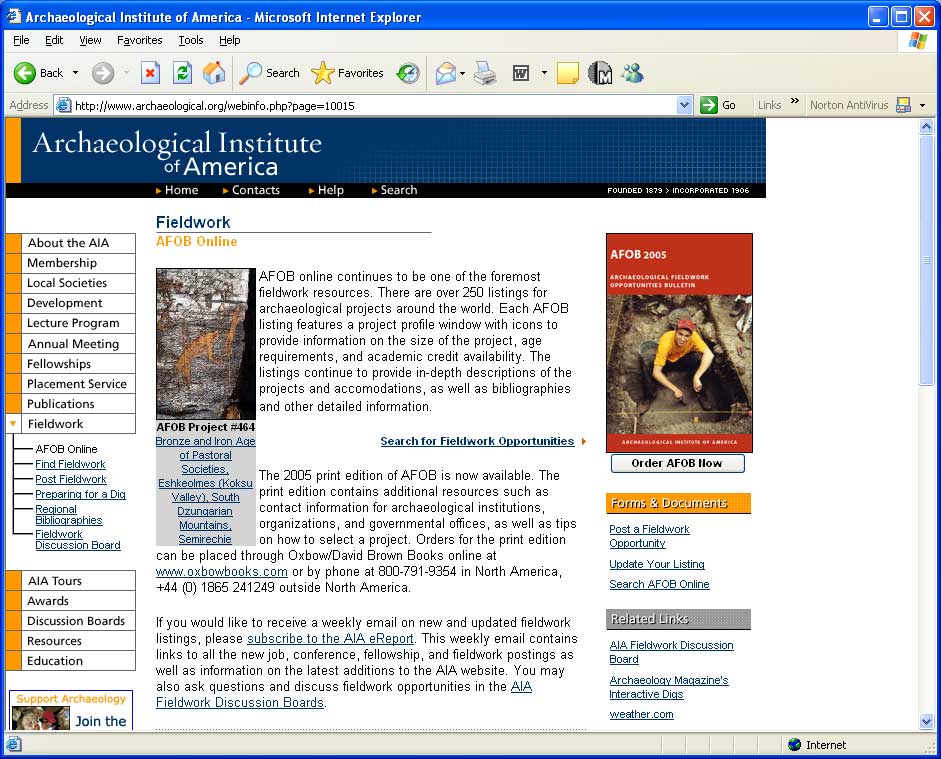Open the File menu

click(21, 40)
